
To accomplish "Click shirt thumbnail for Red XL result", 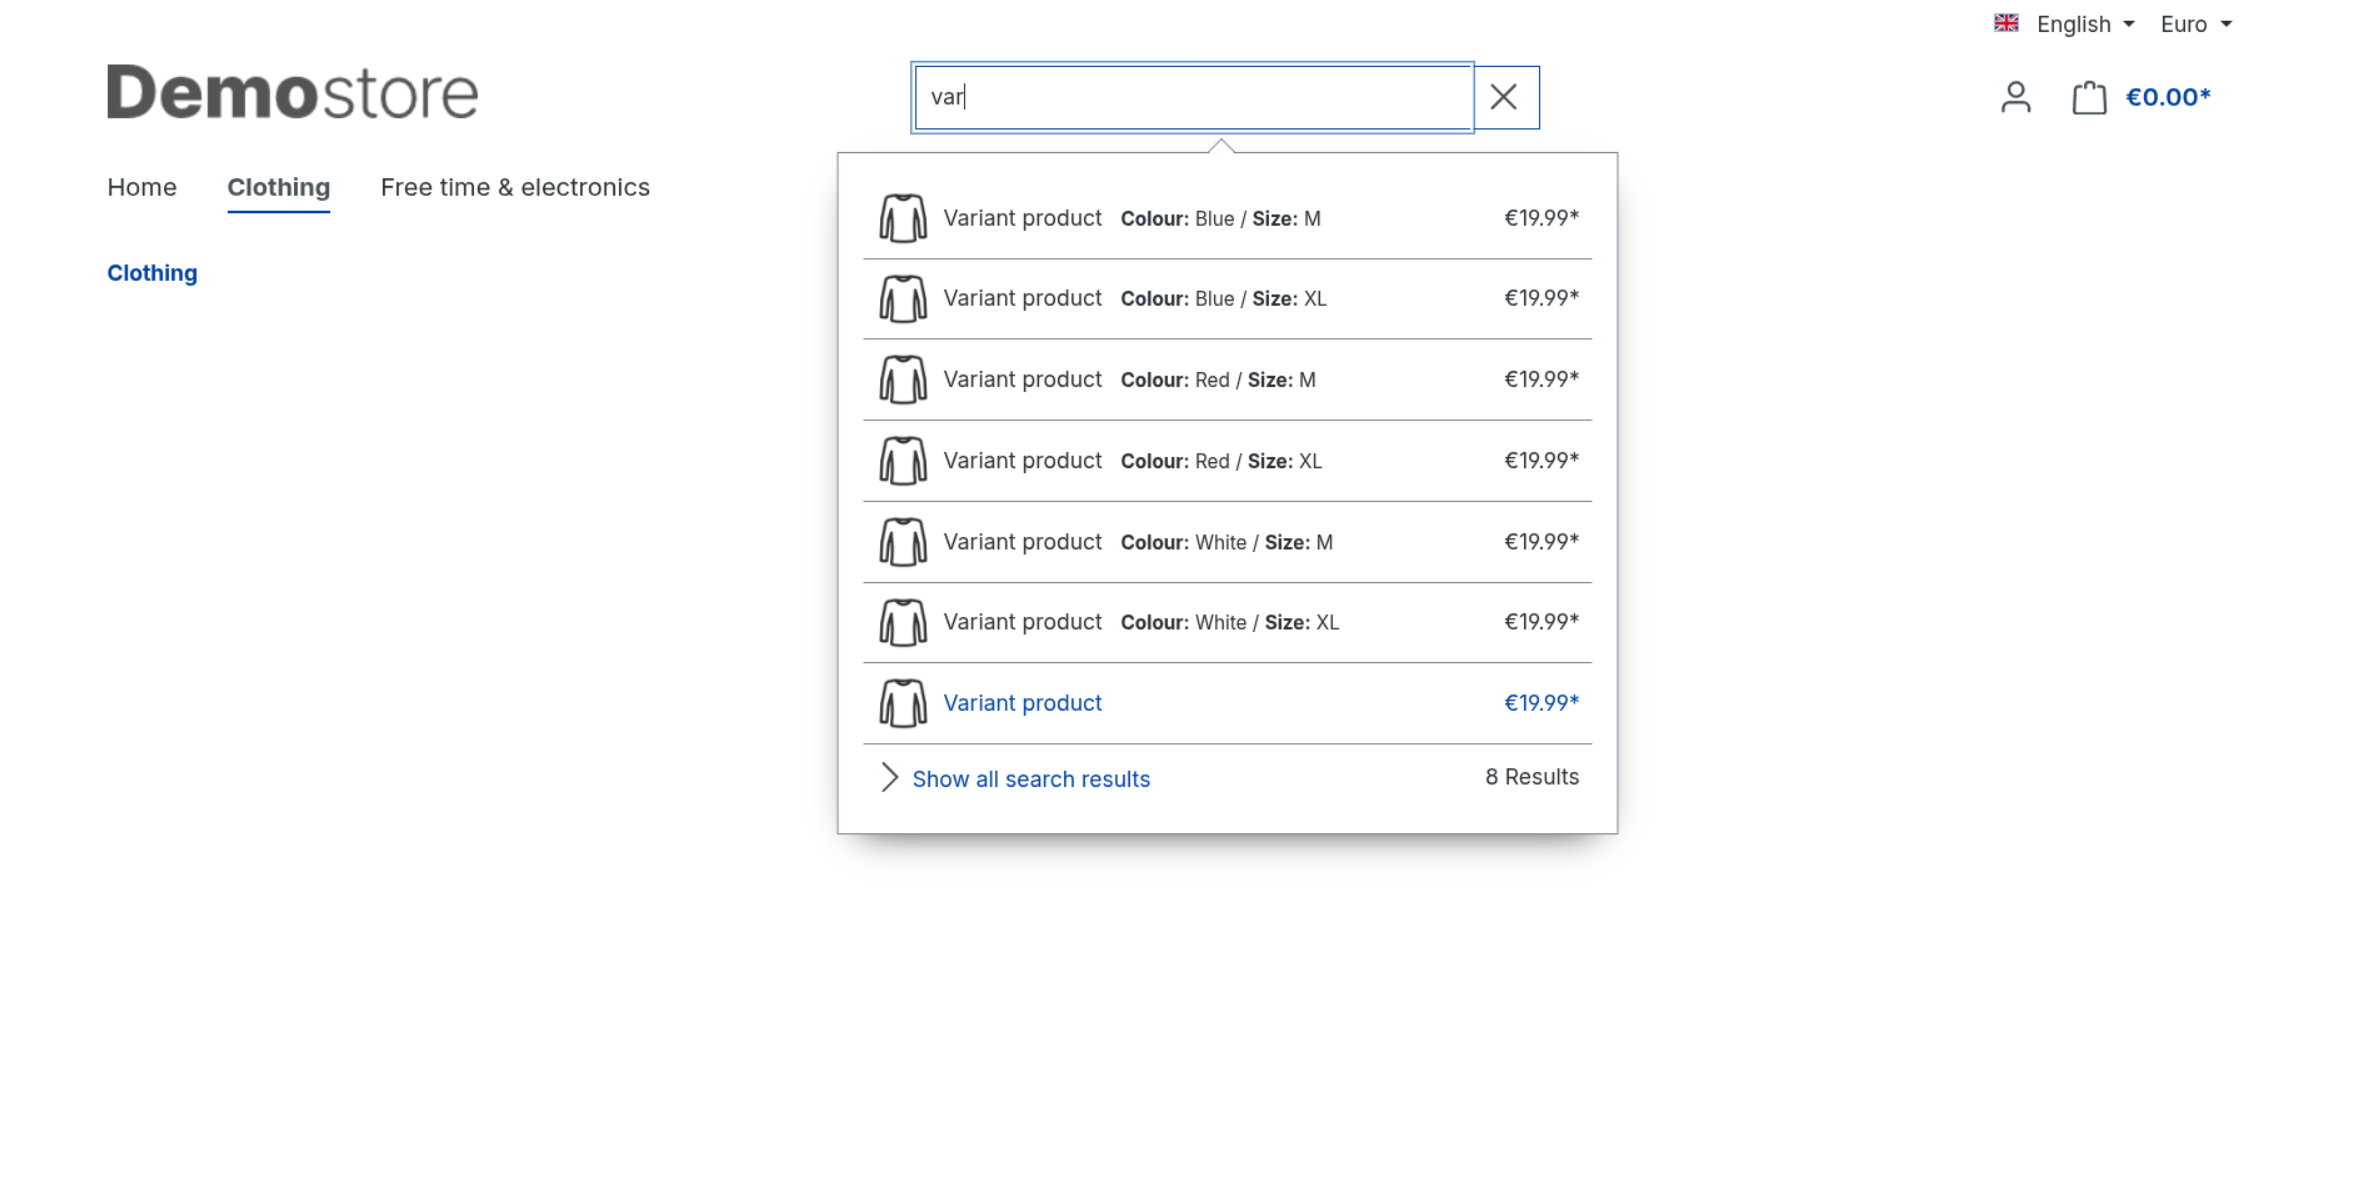I will point(902,461).
